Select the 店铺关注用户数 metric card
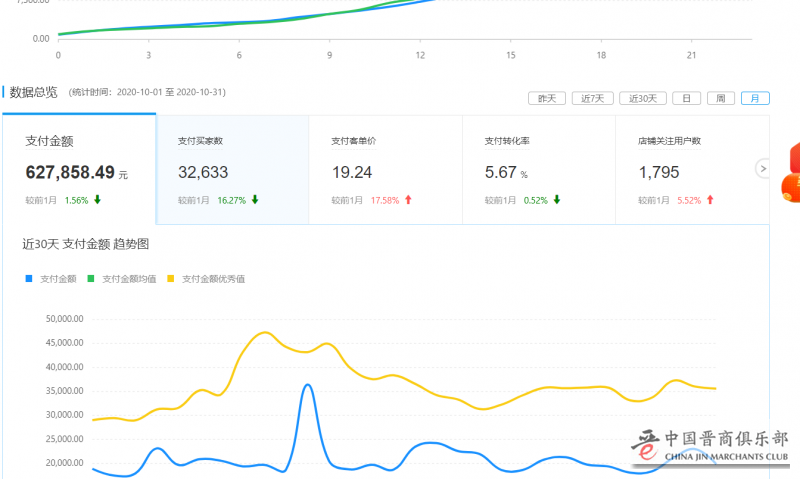This screenshot has height=479, width=800. click(692, 170)
